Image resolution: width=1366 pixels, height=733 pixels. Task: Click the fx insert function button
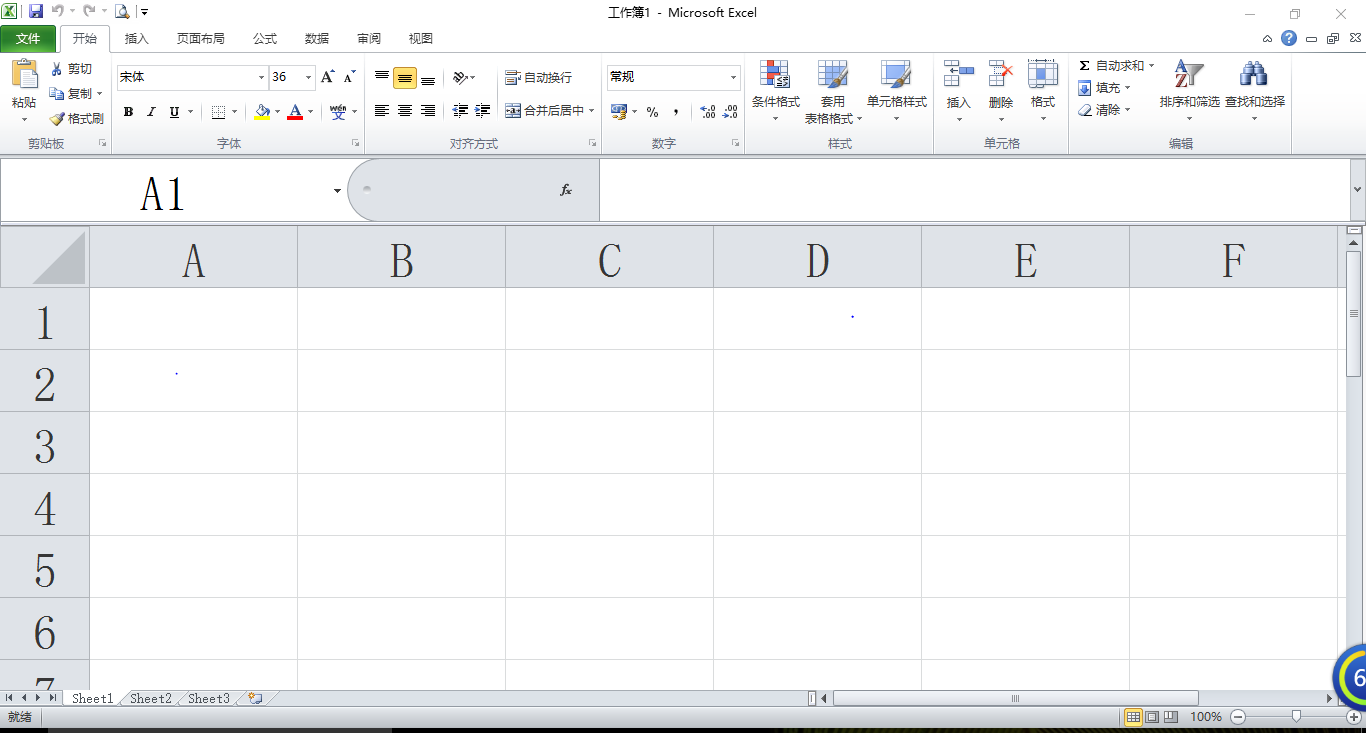[x=566, y=190]
